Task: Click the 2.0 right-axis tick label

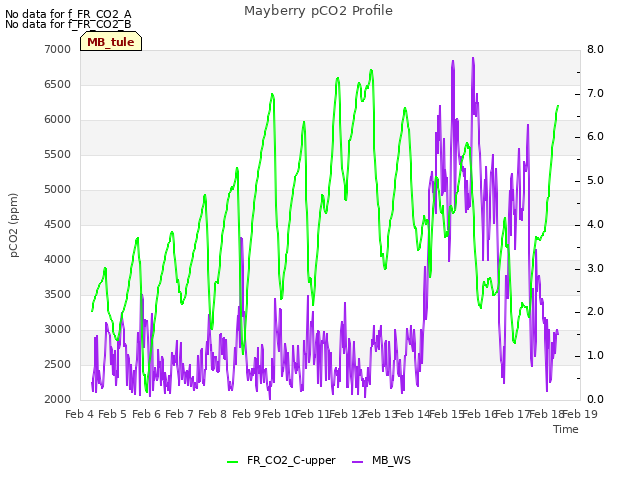Action: (x=595, y=312)
